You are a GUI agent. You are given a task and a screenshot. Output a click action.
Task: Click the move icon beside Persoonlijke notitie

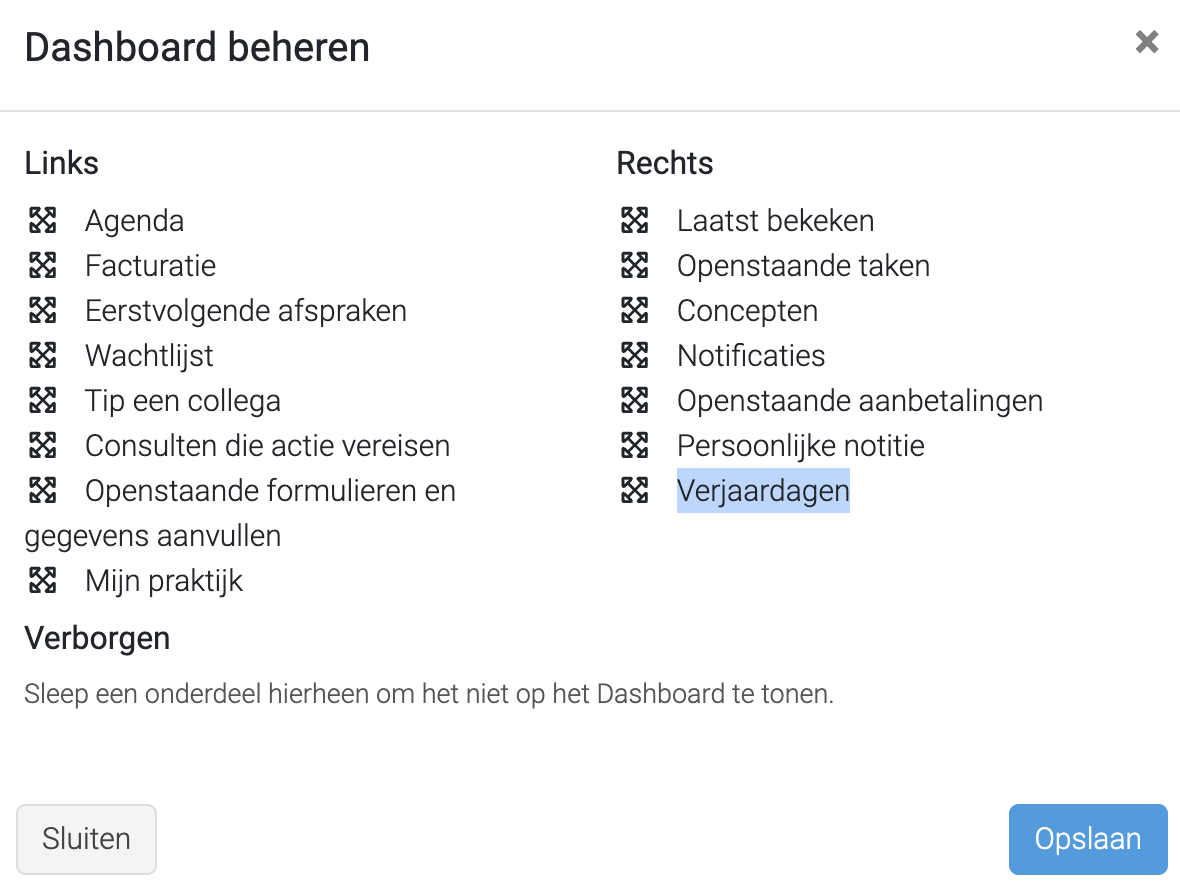(634, 445)
